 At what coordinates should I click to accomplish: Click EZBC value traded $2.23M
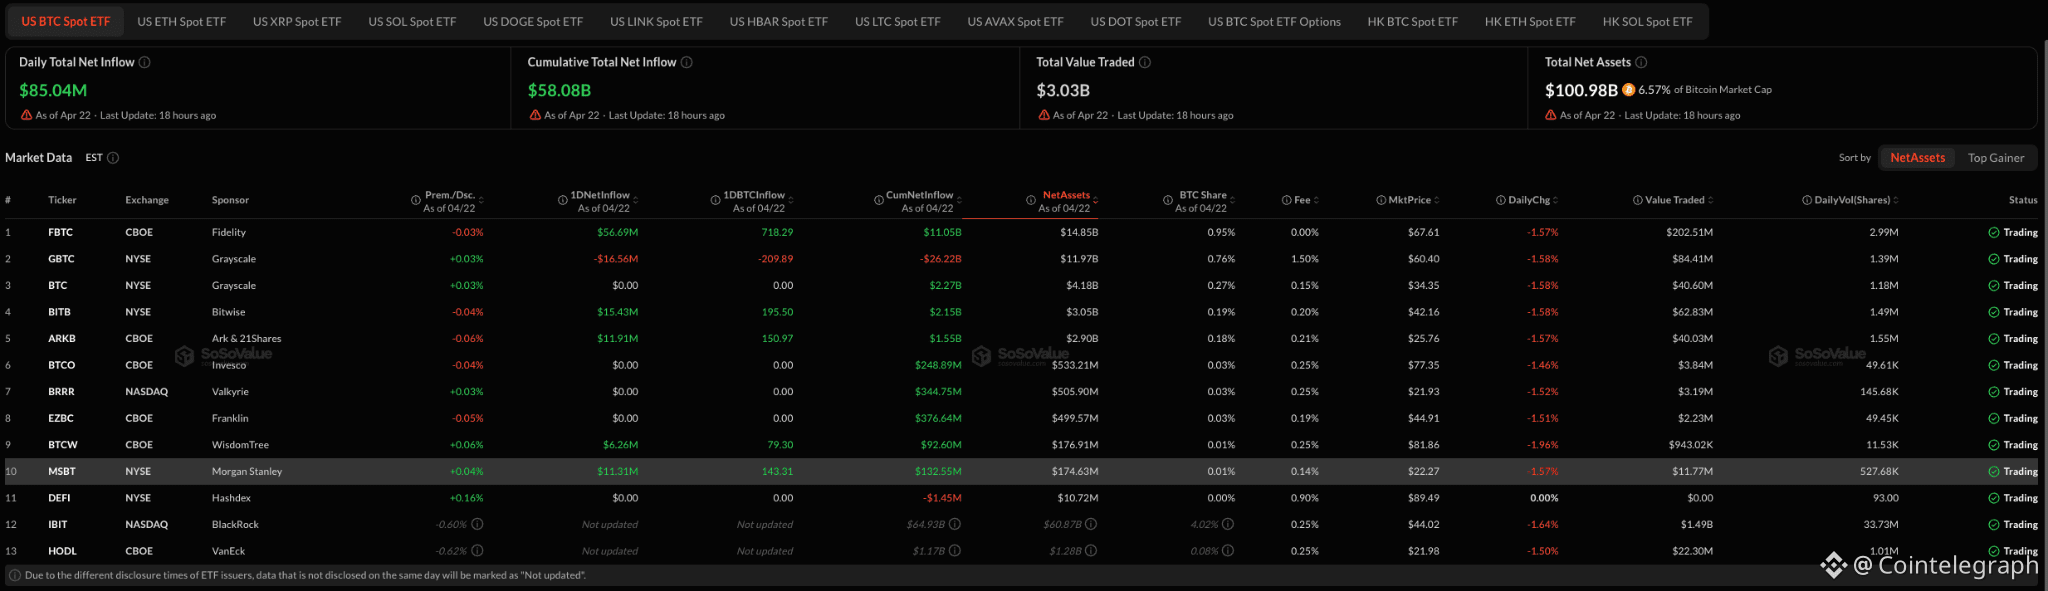[x=1695, y=418]
